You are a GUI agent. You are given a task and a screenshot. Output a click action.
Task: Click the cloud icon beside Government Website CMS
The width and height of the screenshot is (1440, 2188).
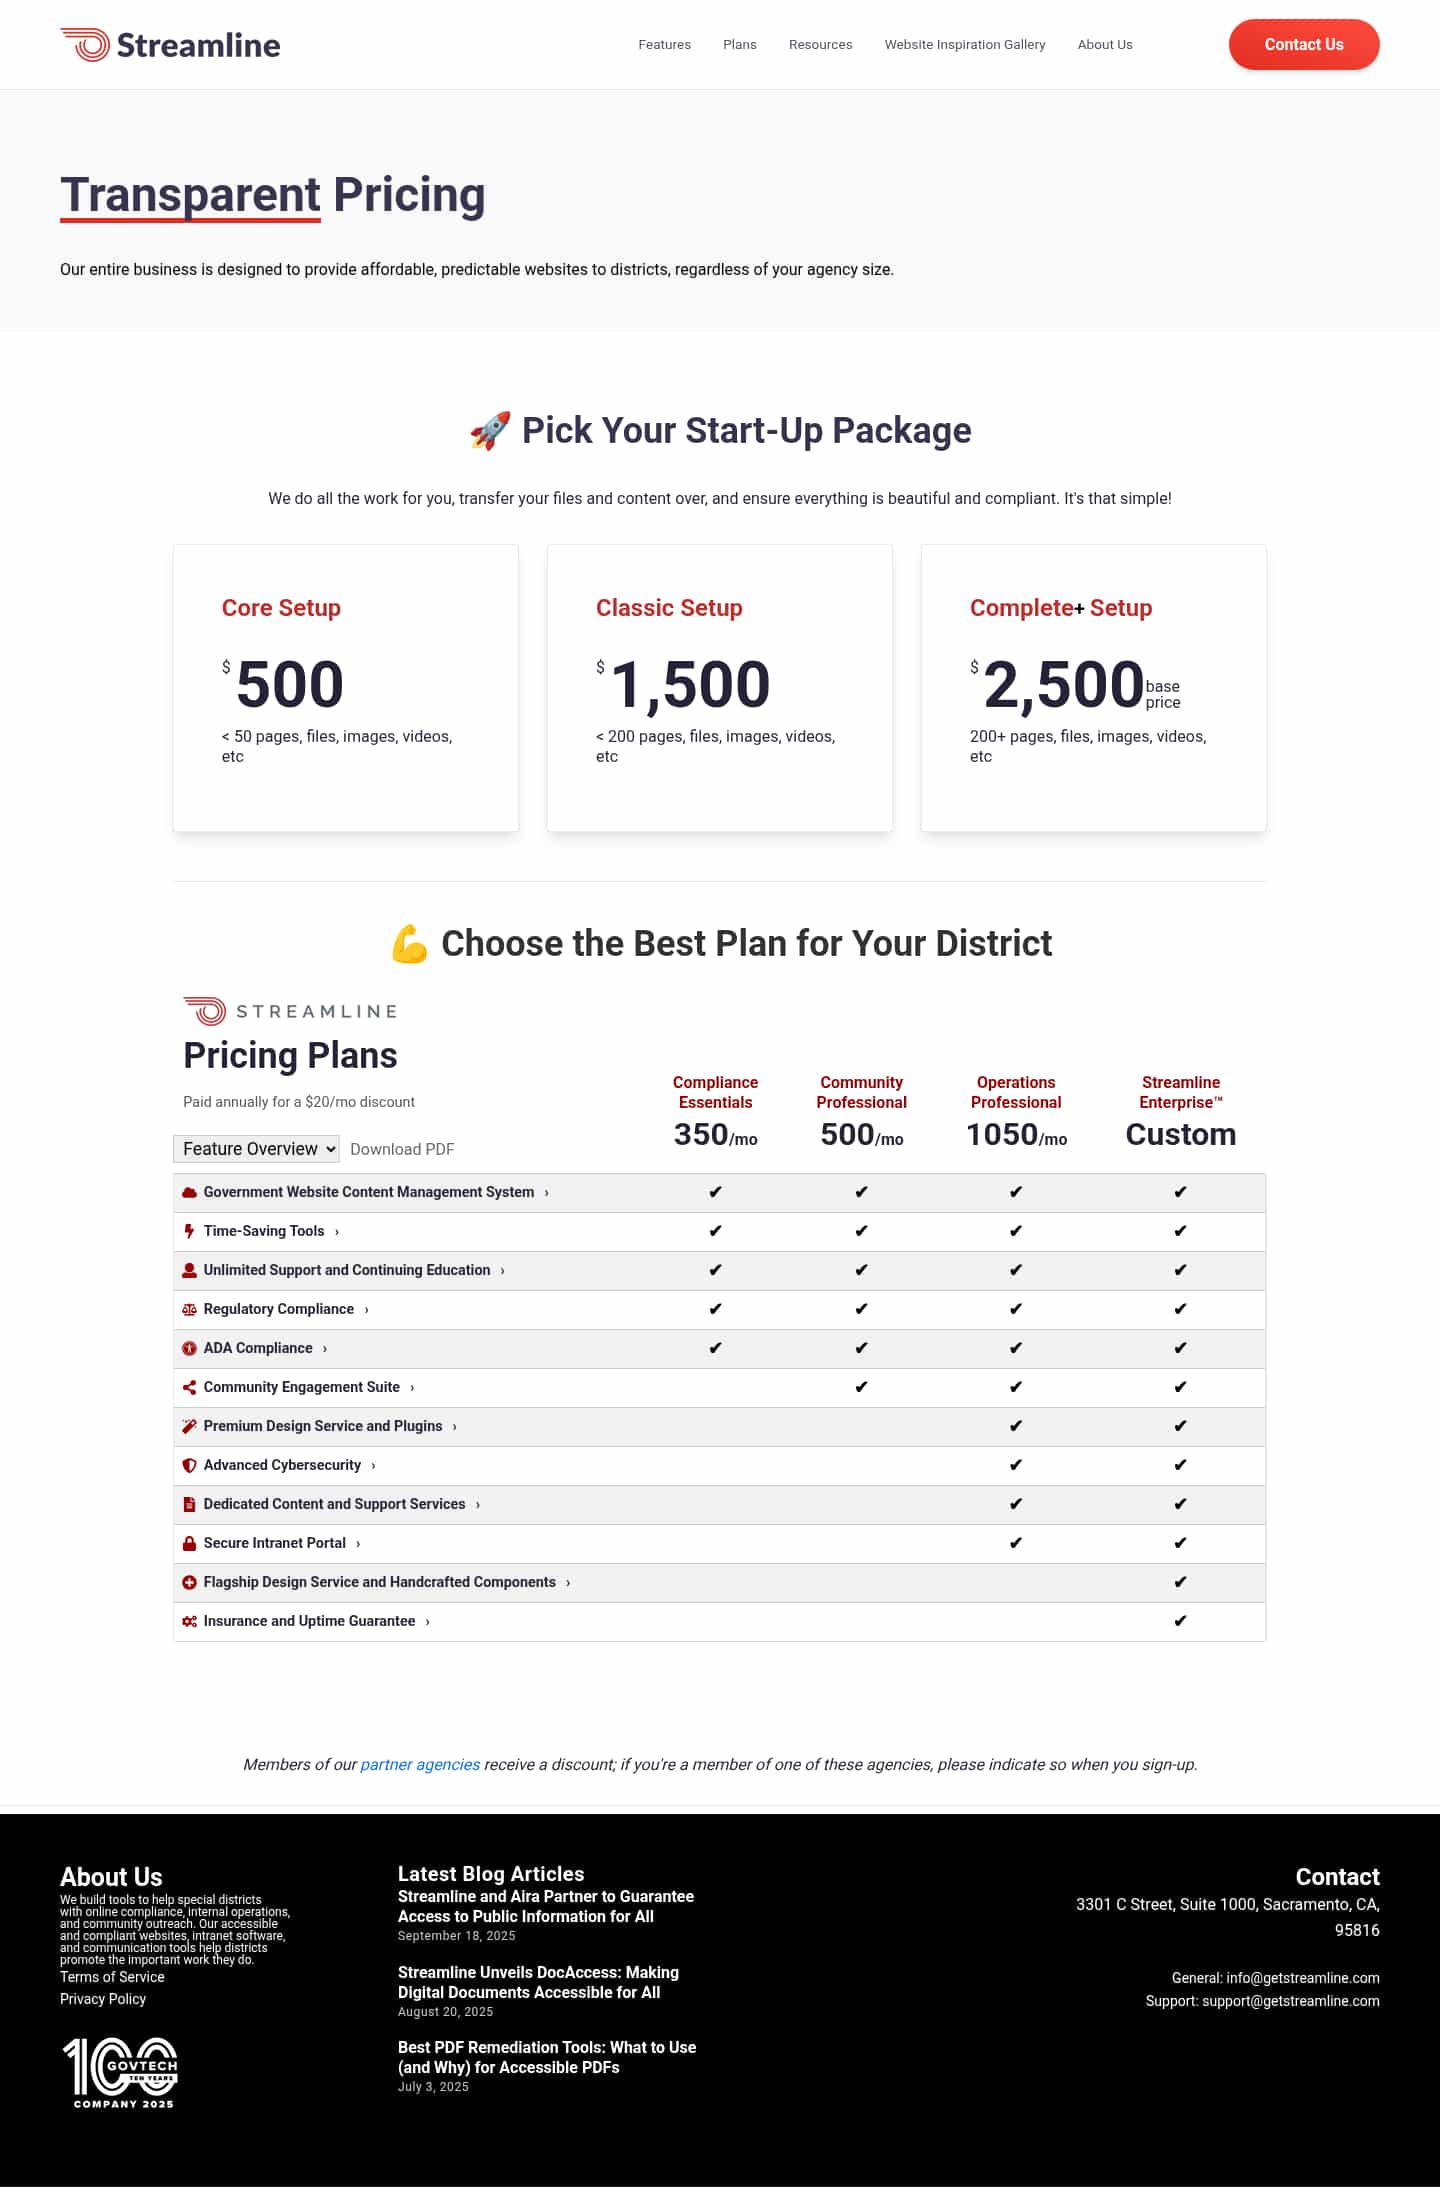pos(189,1193)
